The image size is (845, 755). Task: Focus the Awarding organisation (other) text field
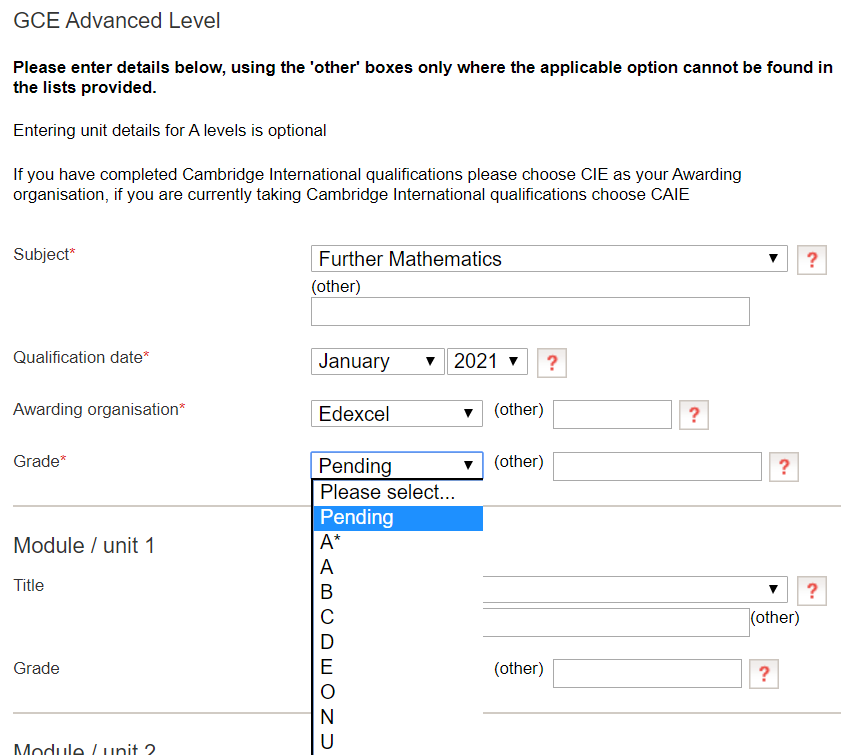612,414
